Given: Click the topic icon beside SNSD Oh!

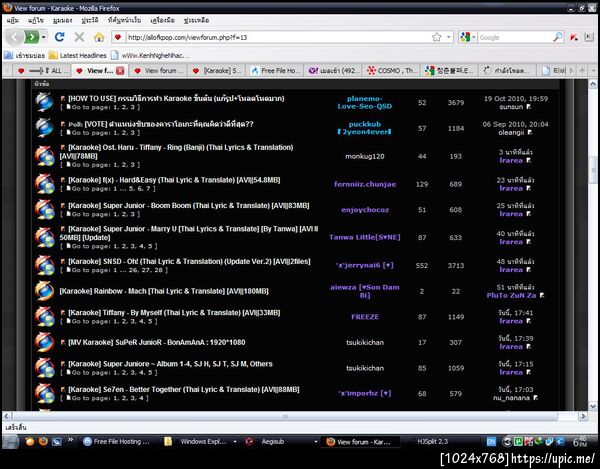Looking at the screenshot, I should [44, 265].
